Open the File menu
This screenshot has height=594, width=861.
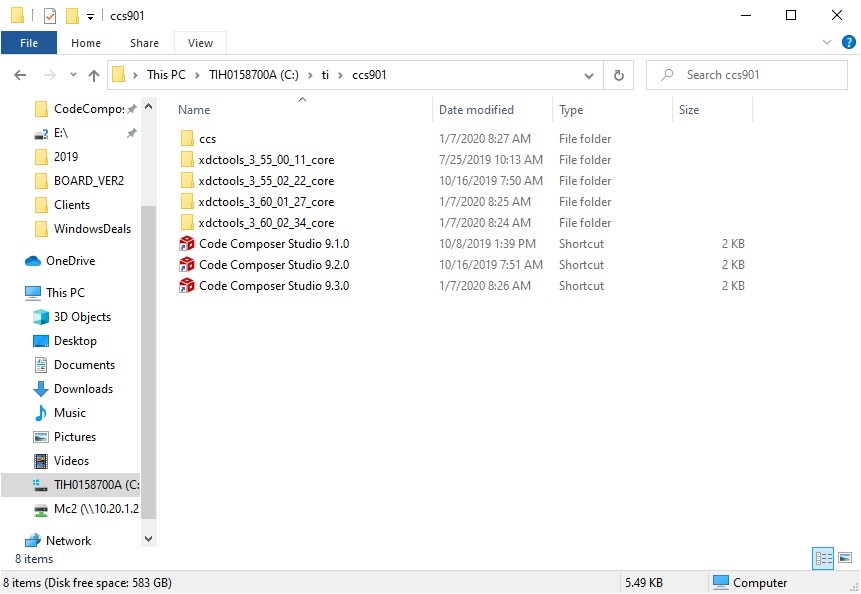point(29,43)
